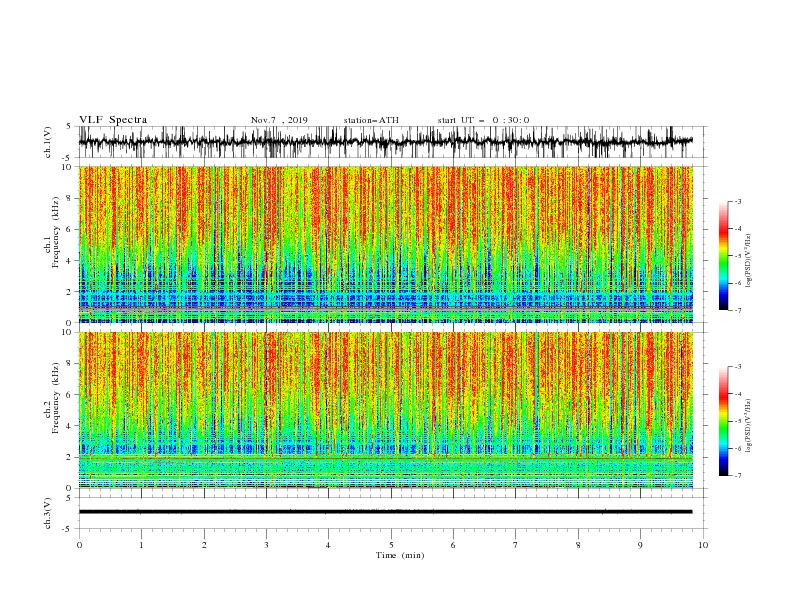The width and height of the screenshot is (792, 612).
Task: Click inside the ch.2 spectrogram panel
Action: click(x=385, y=410)
